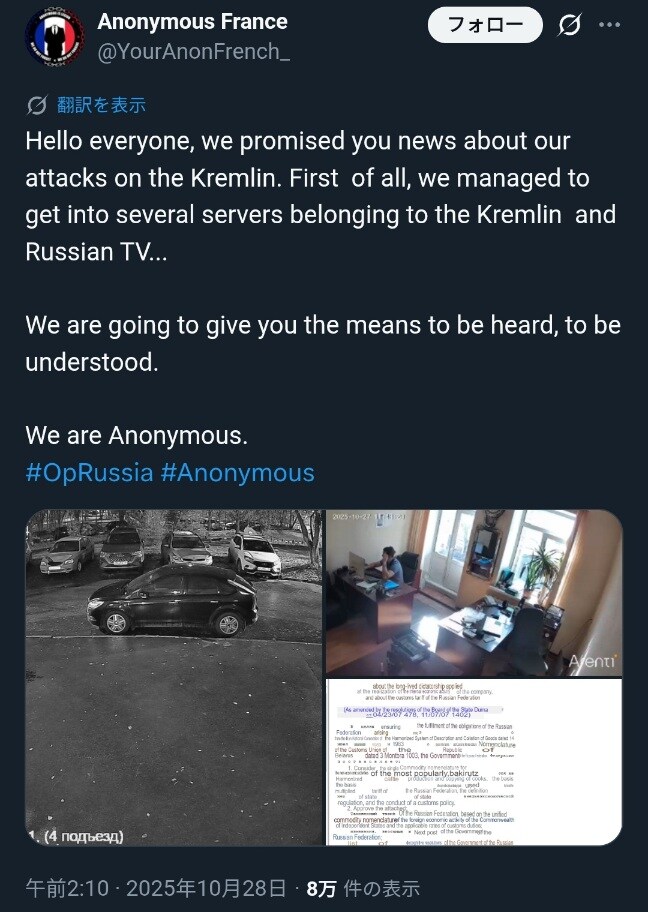Open the 8万 件の表示 view count
This screenshot has width=648, height=912.
coord(362,888)
